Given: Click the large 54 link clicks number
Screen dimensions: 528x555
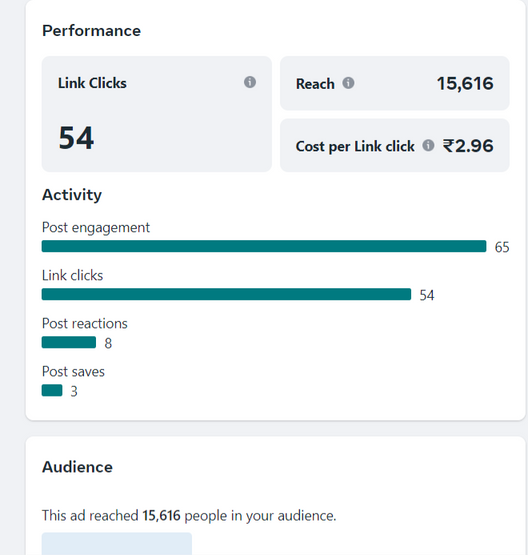Looking at the screenshot, I should click(x=76, y=138).
